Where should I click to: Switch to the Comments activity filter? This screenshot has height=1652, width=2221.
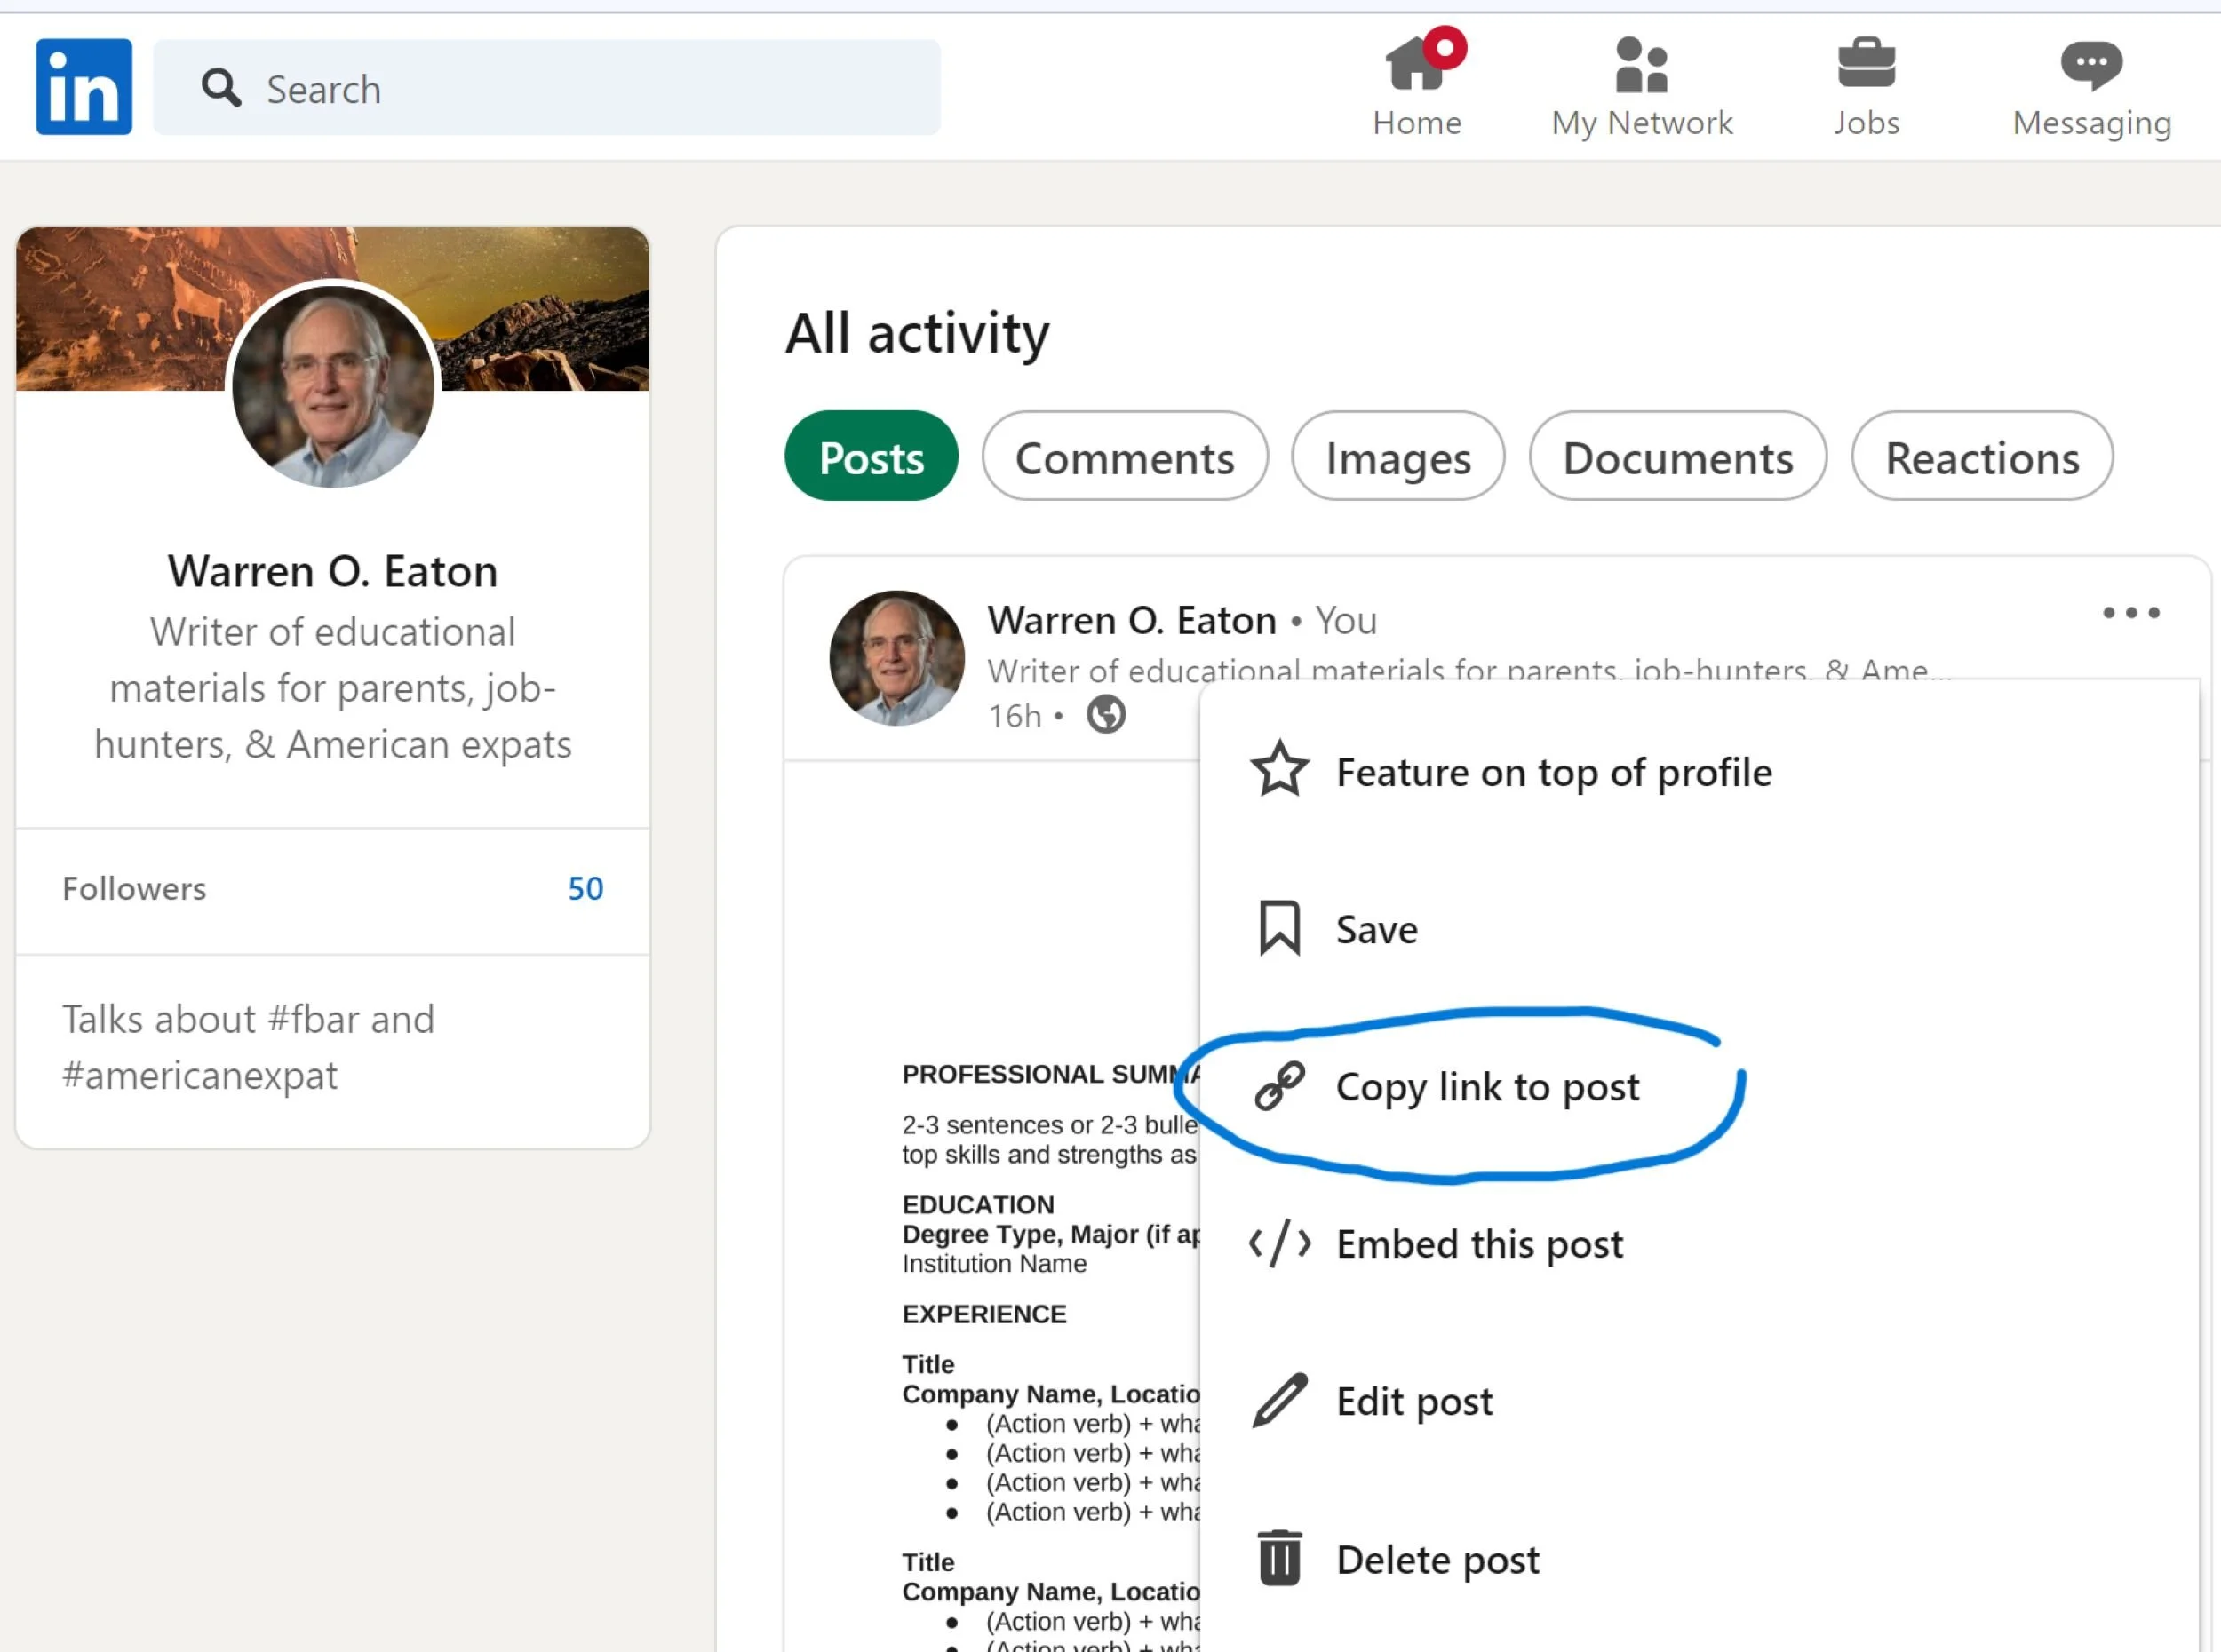coord(1124,457)
